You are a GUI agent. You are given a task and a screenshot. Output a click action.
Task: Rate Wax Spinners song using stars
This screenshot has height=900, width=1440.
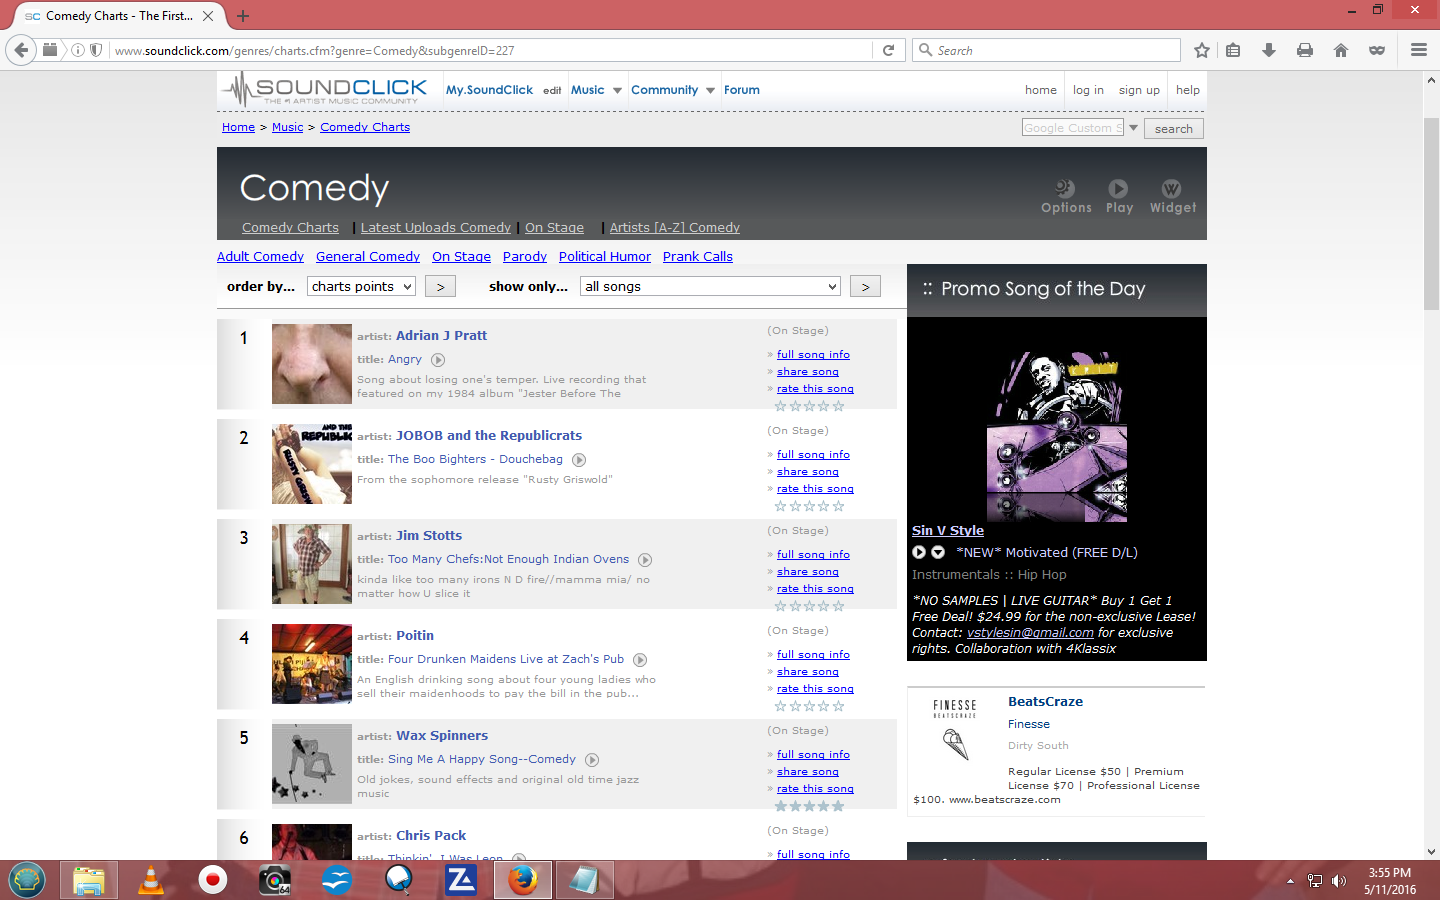(x=810, y=806)
